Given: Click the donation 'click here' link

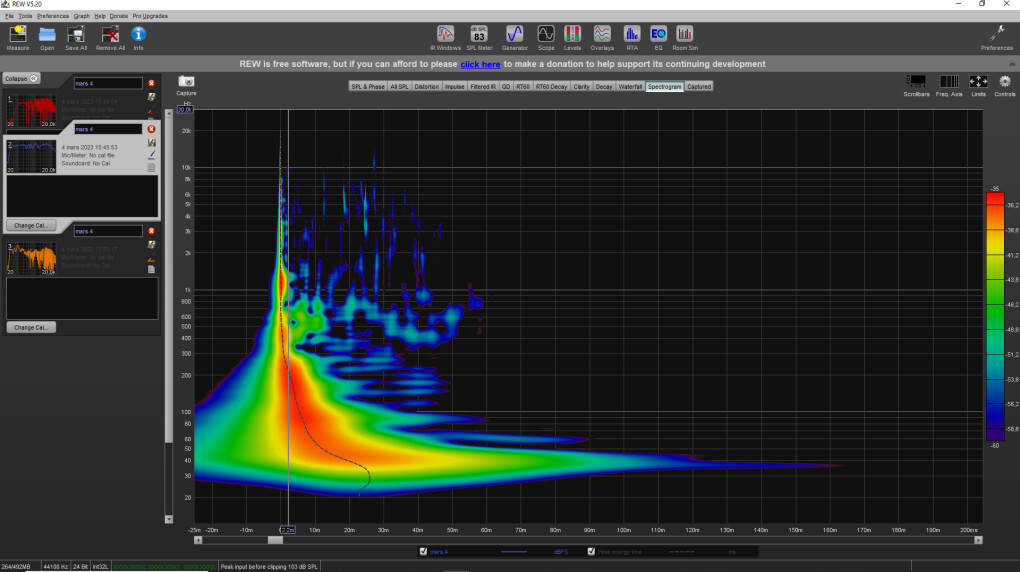Looking at the screenshot, I should [480, 64].
